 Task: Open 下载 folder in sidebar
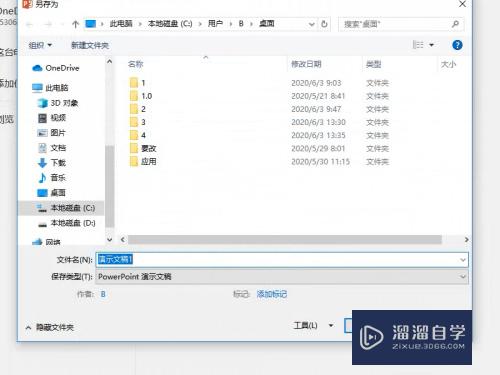coord(52,163)
